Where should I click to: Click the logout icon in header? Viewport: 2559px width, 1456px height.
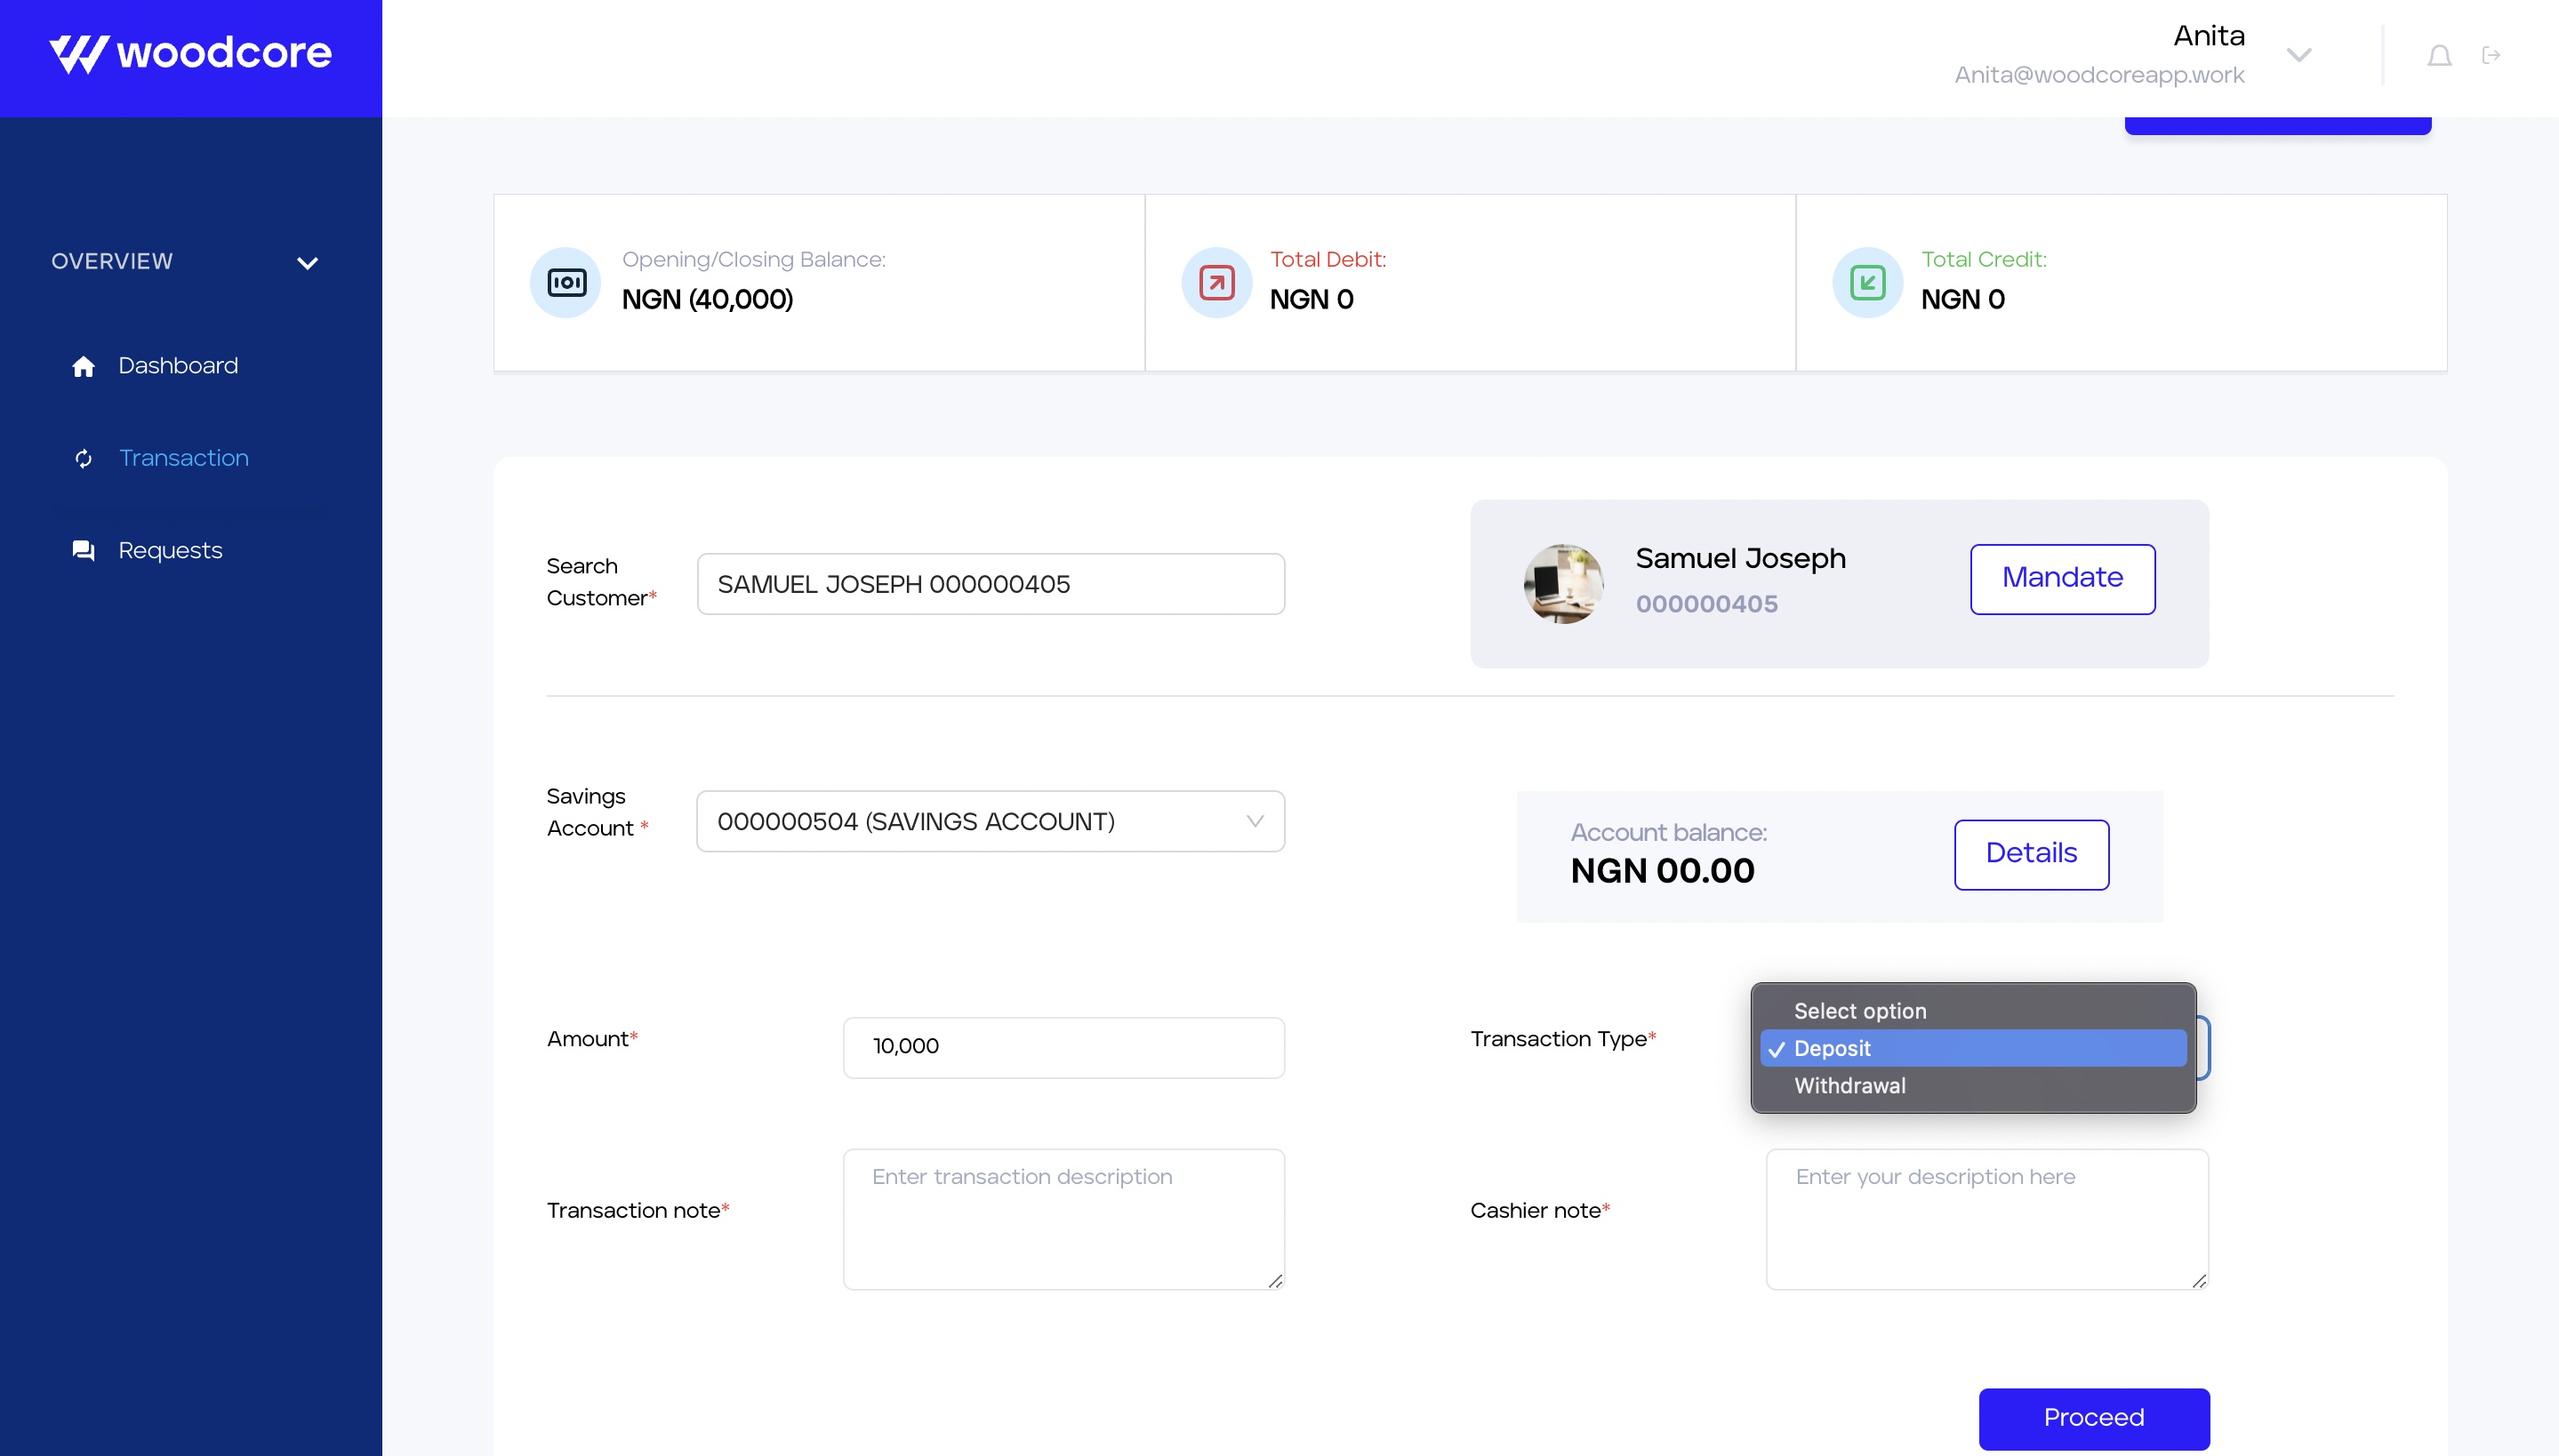click(2491, 55)
